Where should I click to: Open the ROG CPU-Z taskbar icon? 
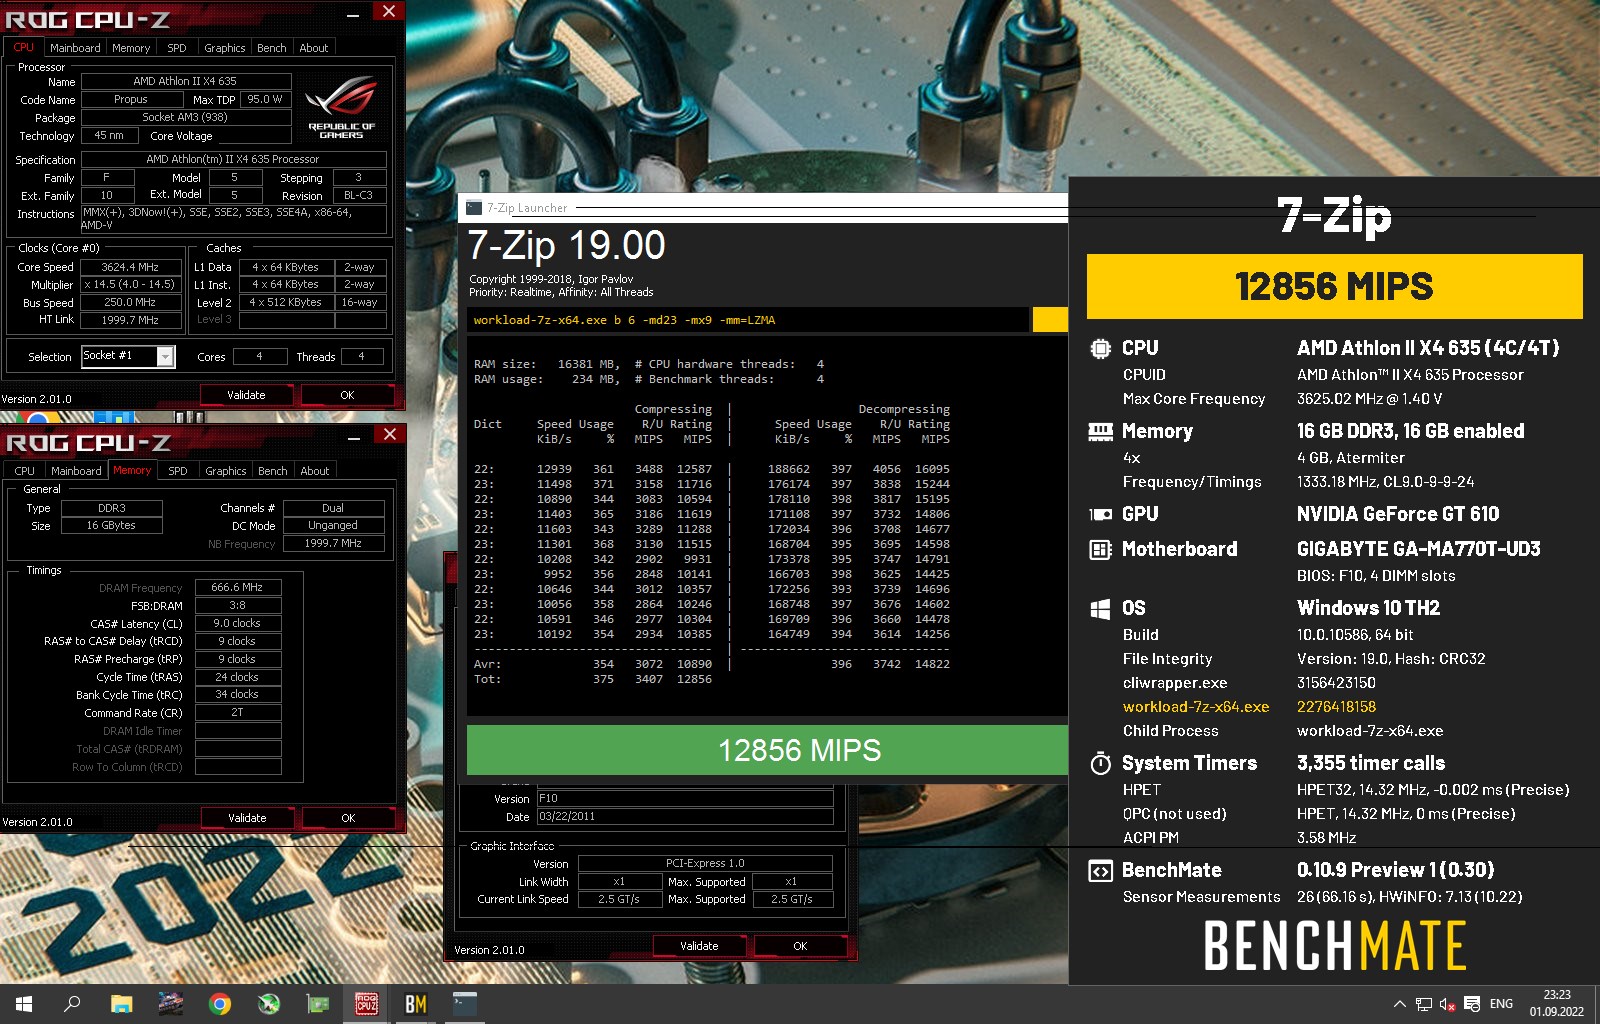(x=367, y=1004)
